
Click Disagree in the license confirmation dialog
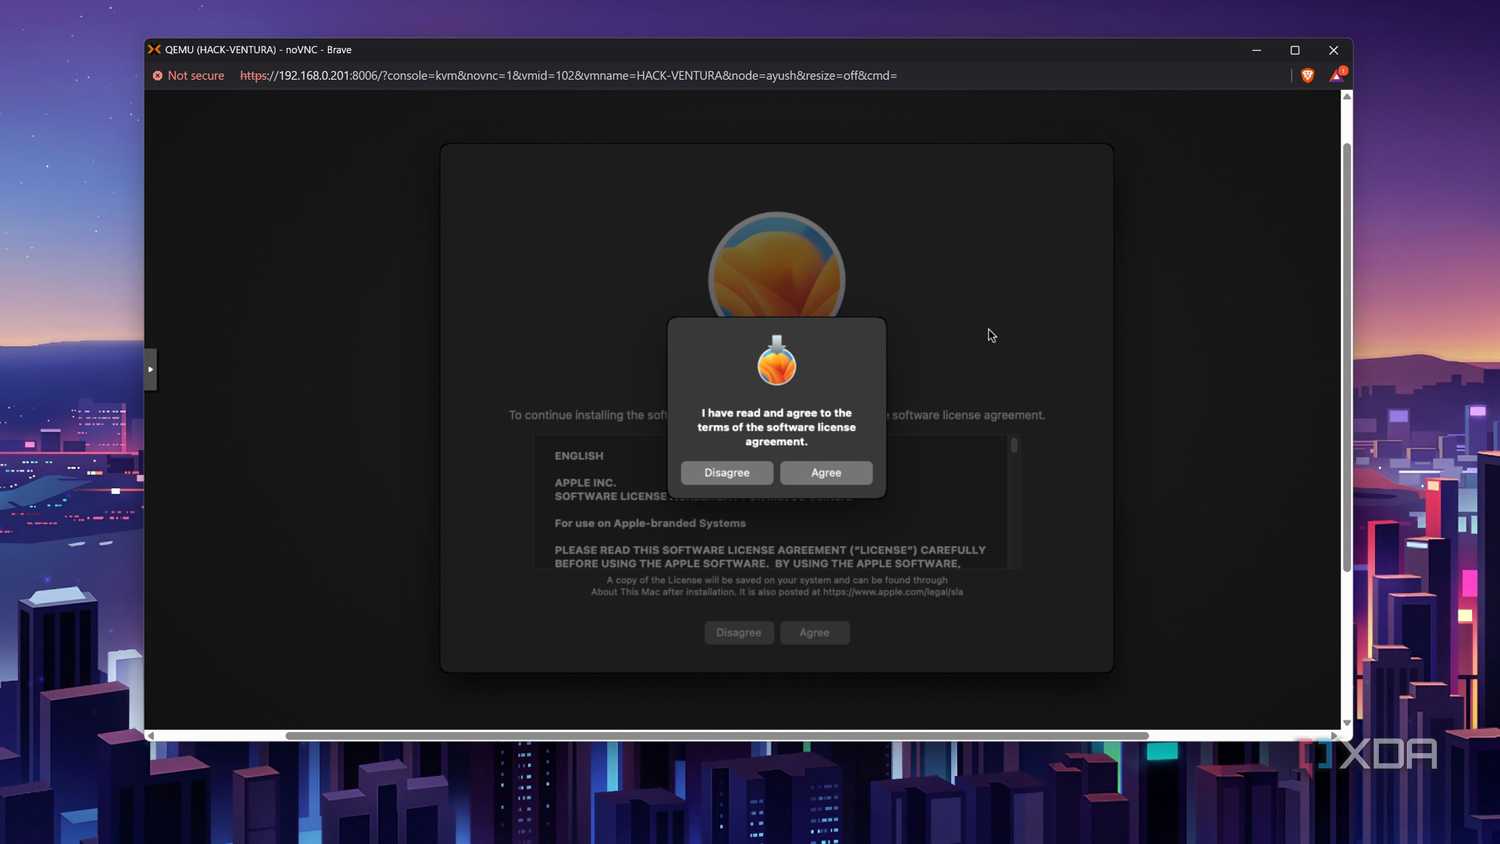tap(727, 473)
